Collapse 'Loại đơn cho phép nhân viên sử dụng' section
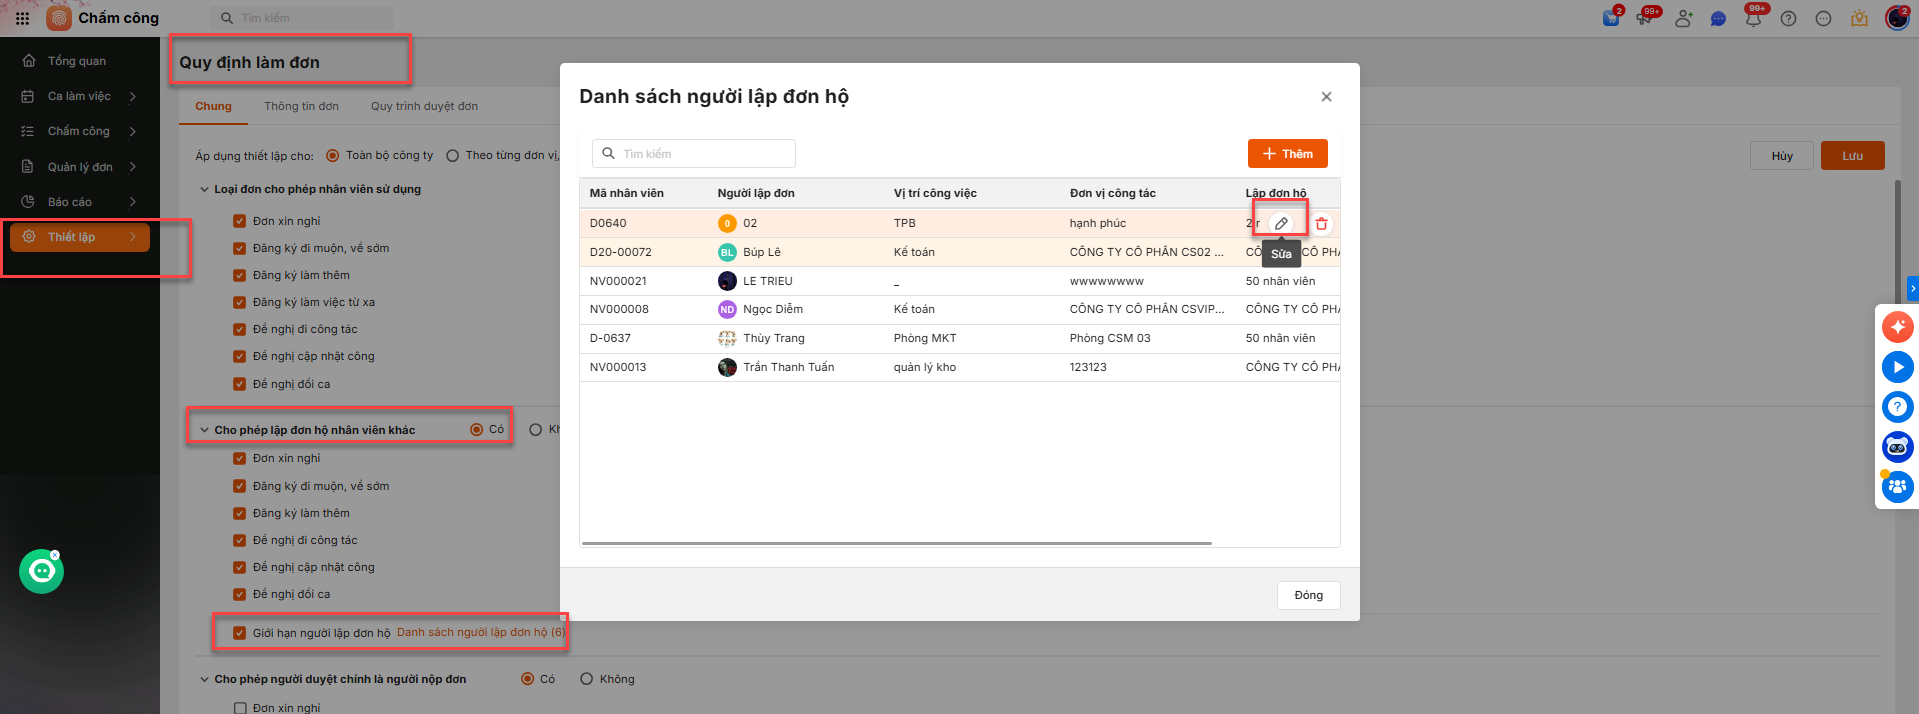Screen dimensions: 1919x714 pyautogui.click(x=204, y=189)
